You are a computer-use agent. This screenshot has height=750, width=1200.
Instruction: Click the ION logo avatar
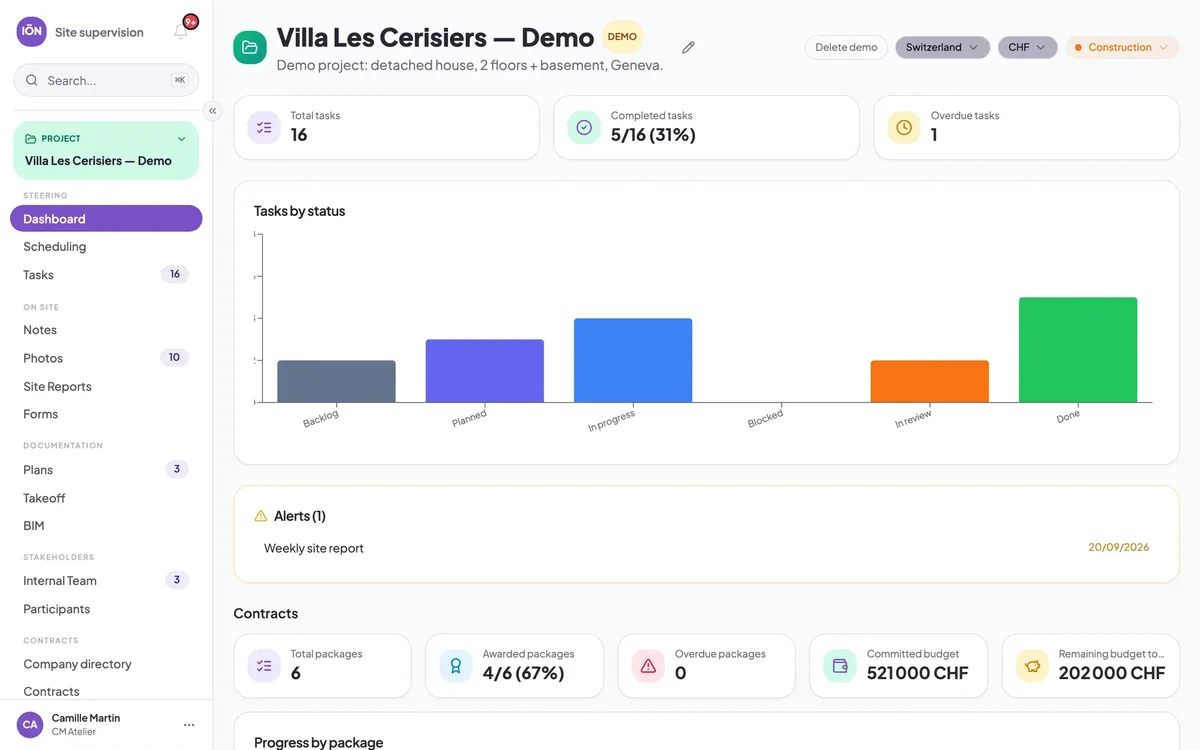32,31
